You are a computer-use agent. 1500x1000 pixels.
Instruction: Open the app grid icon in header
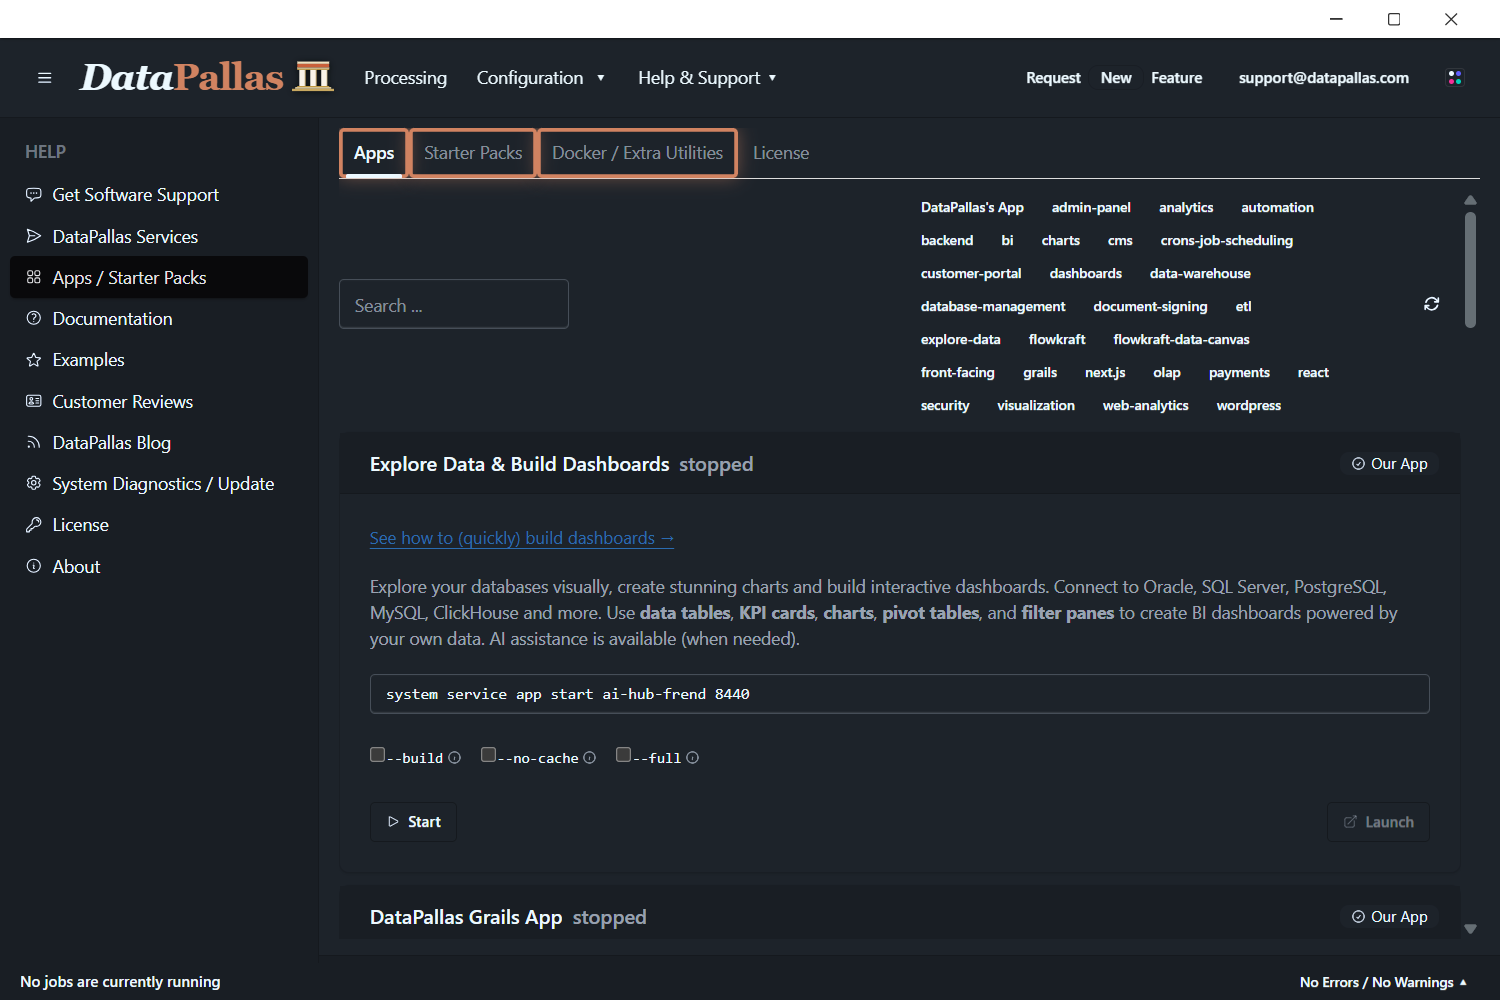click(x=1455, y=78)
